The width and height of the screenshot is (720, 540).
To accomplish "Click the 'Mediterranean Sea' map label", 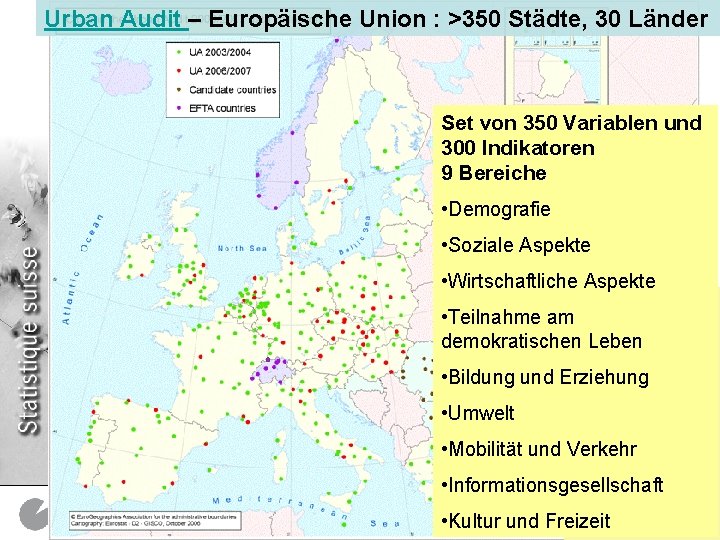I will coord(307,512).
